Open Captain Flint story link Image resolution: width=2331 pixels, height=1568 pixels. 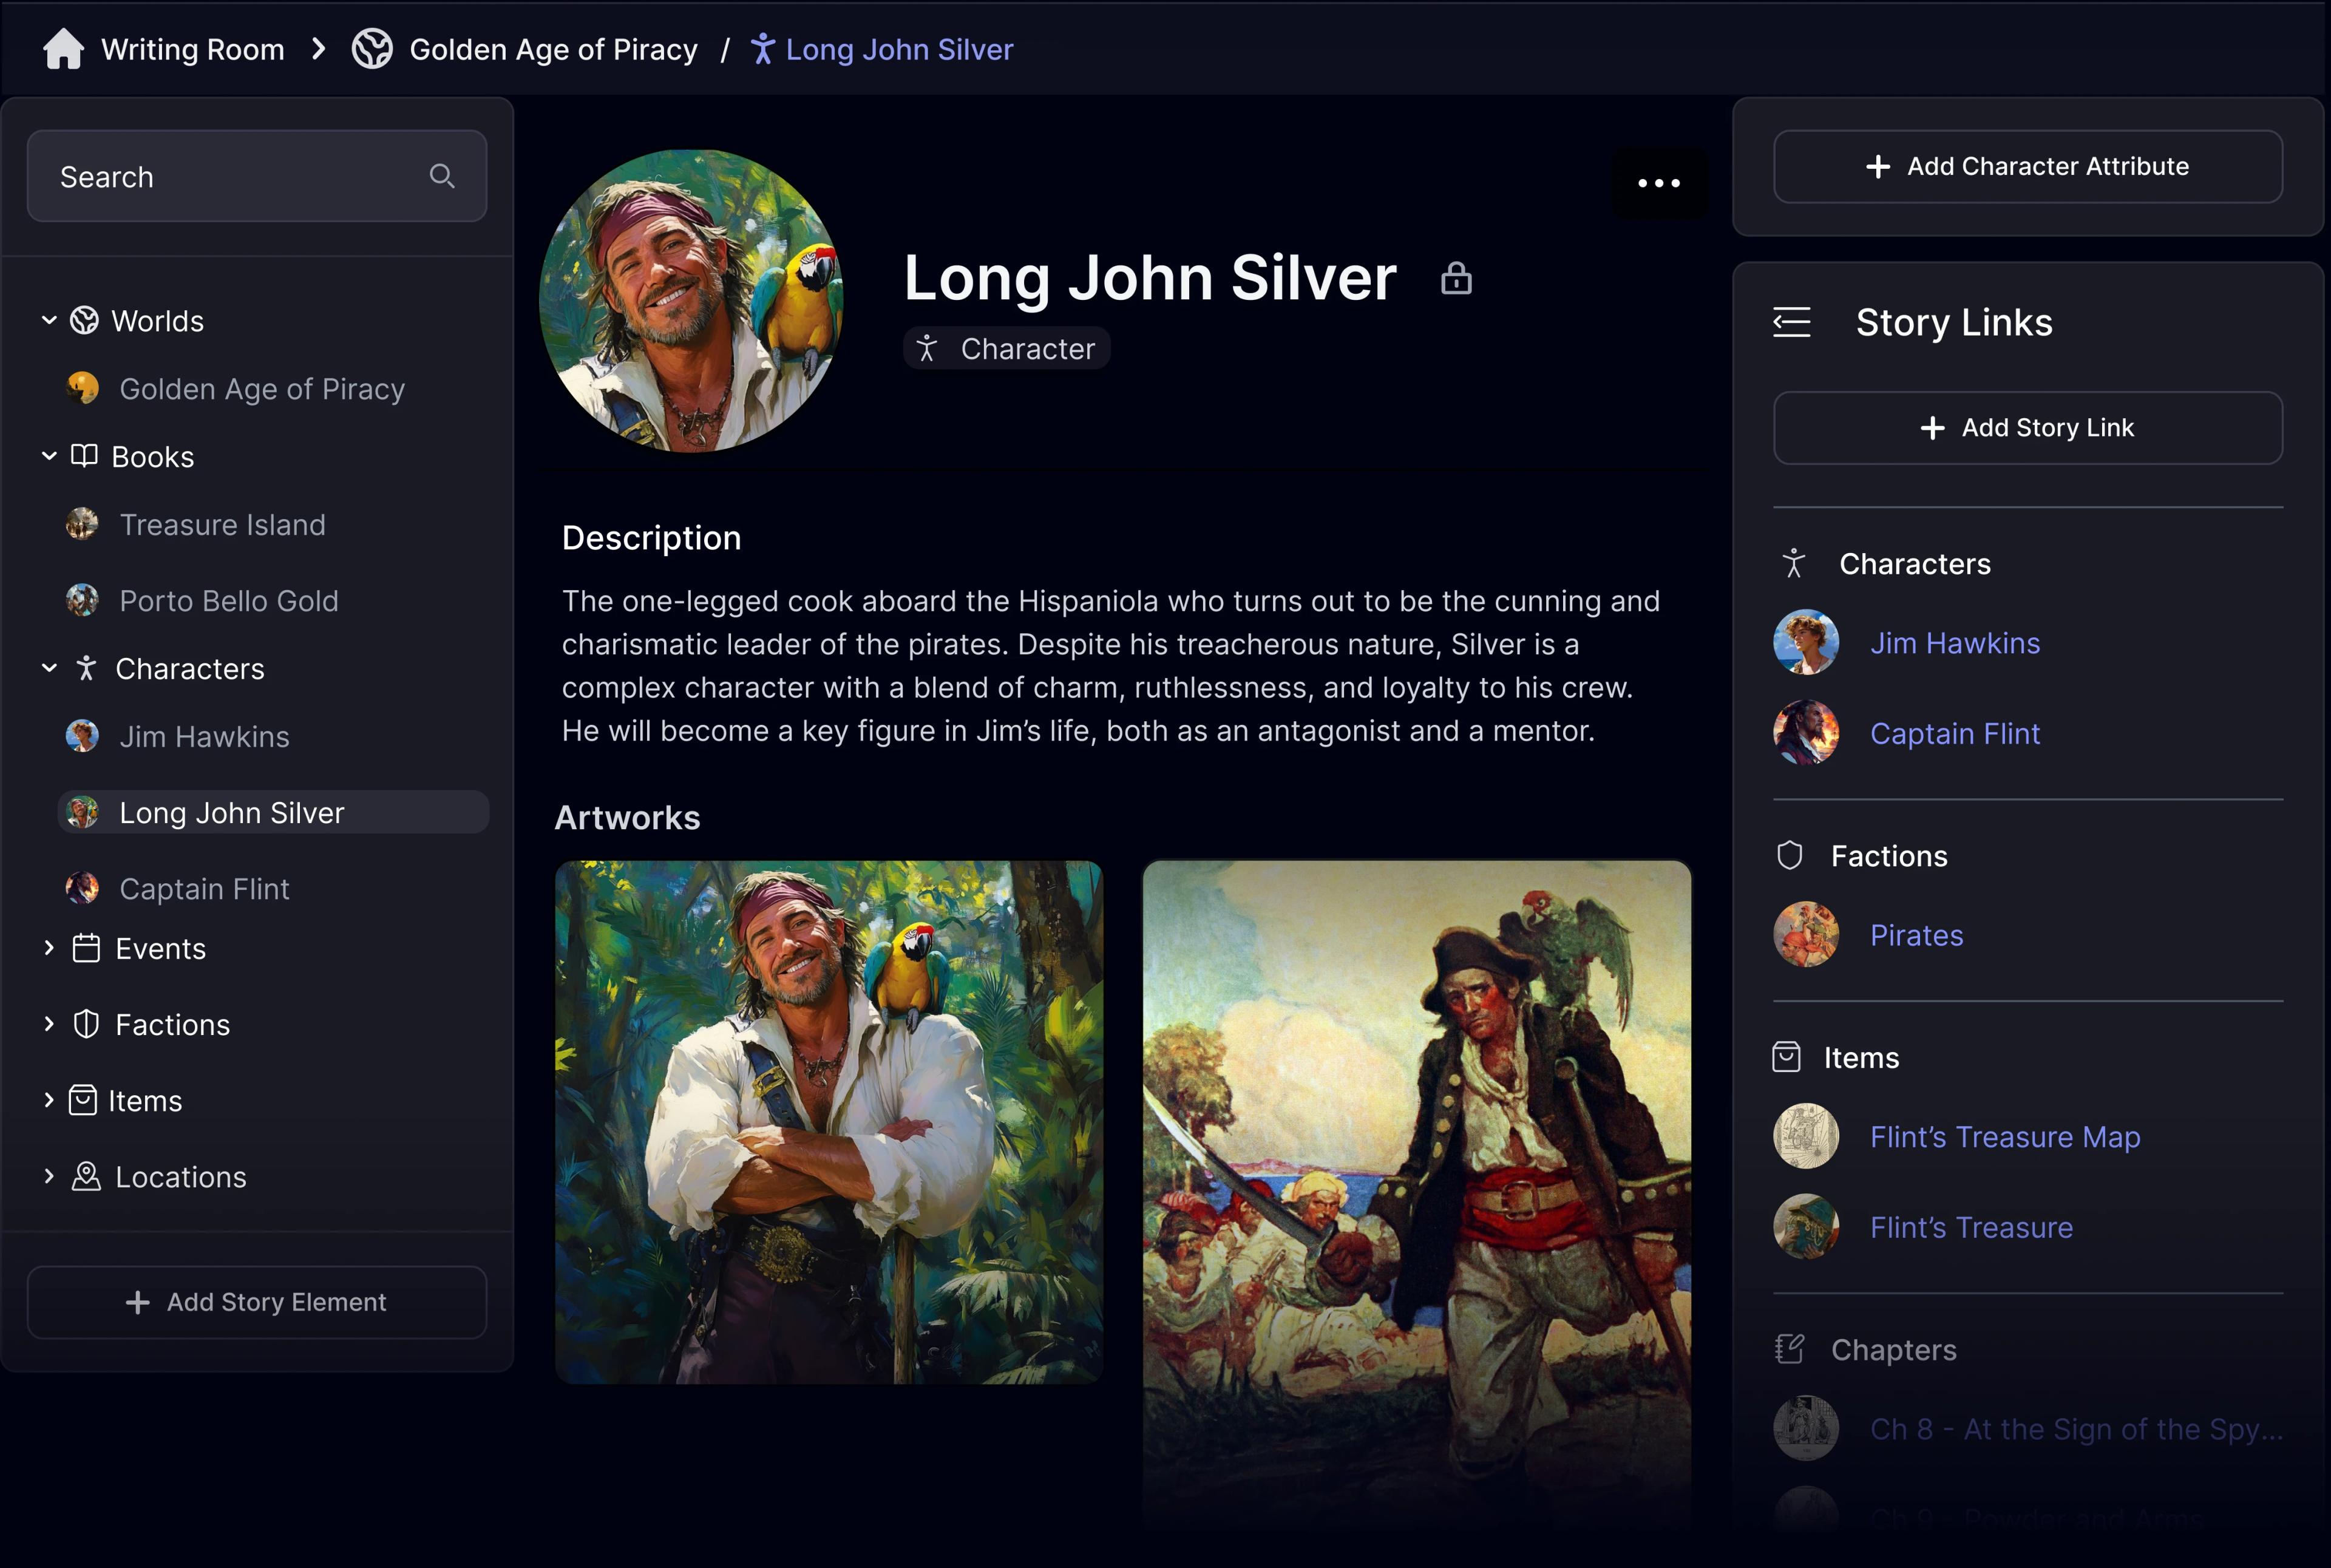[x=1954, y=733]
